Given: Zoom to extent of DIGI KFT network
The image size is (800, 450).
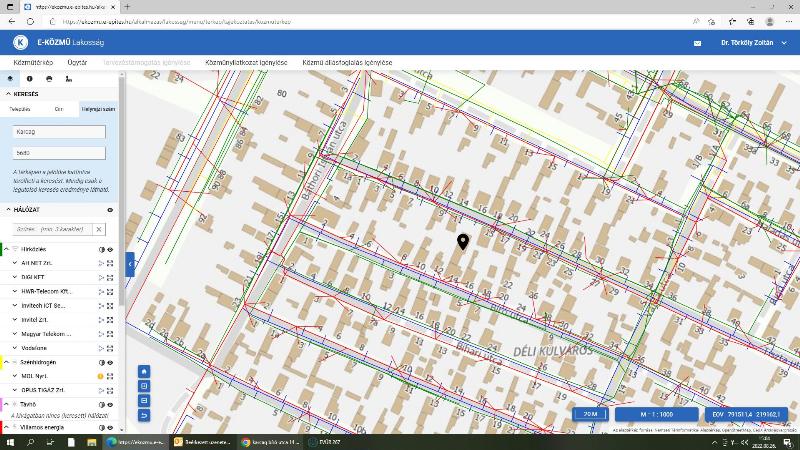Looking at the screenshot, I should tap(110, 278).
